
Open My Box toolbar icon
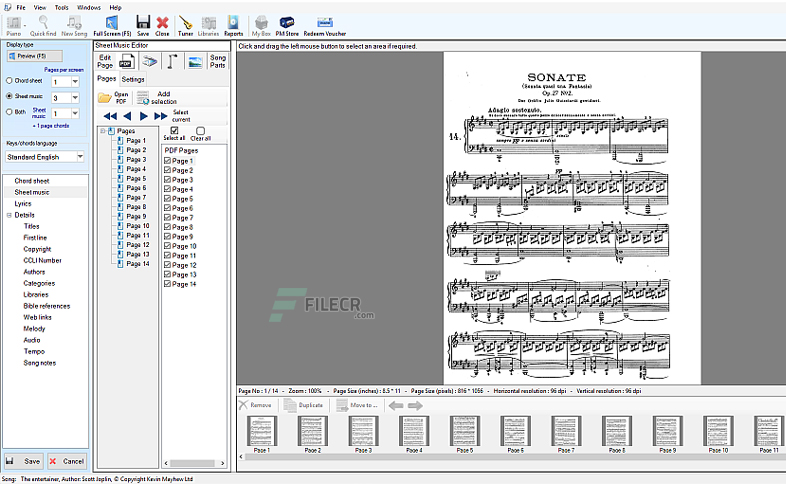[x=261, y=26]
